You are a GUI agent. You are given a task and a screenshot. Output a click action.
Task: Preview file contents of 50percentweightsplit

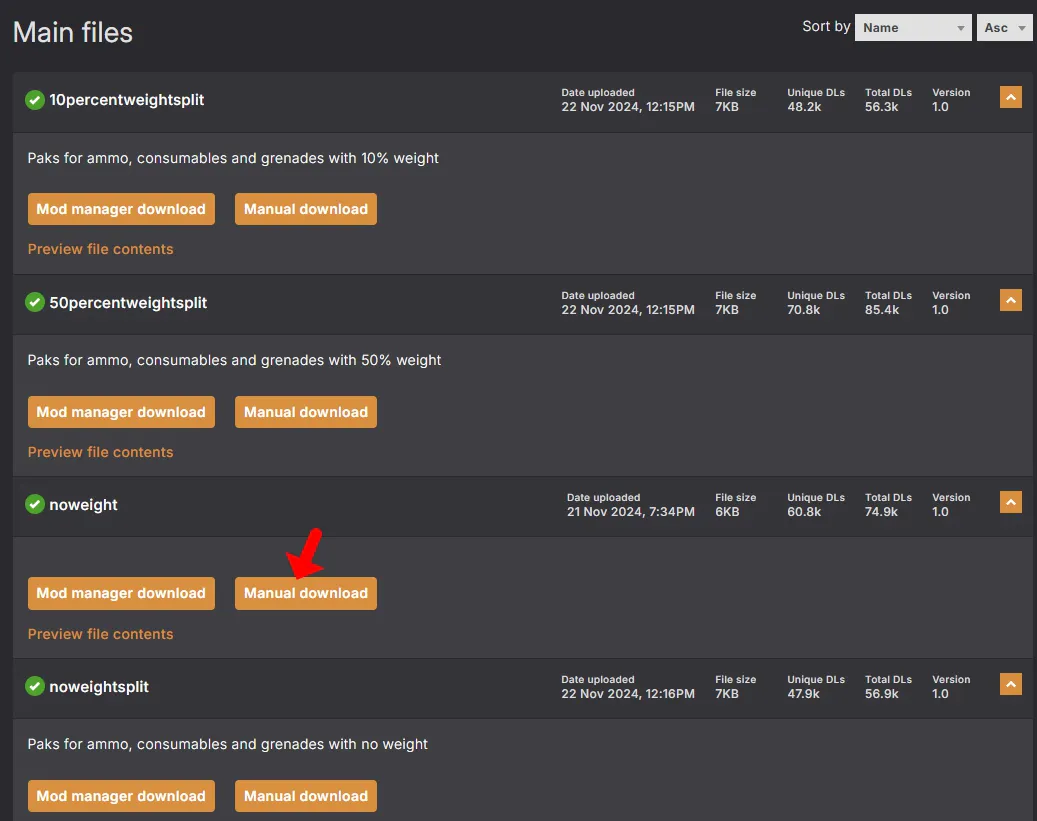(101, 452)
